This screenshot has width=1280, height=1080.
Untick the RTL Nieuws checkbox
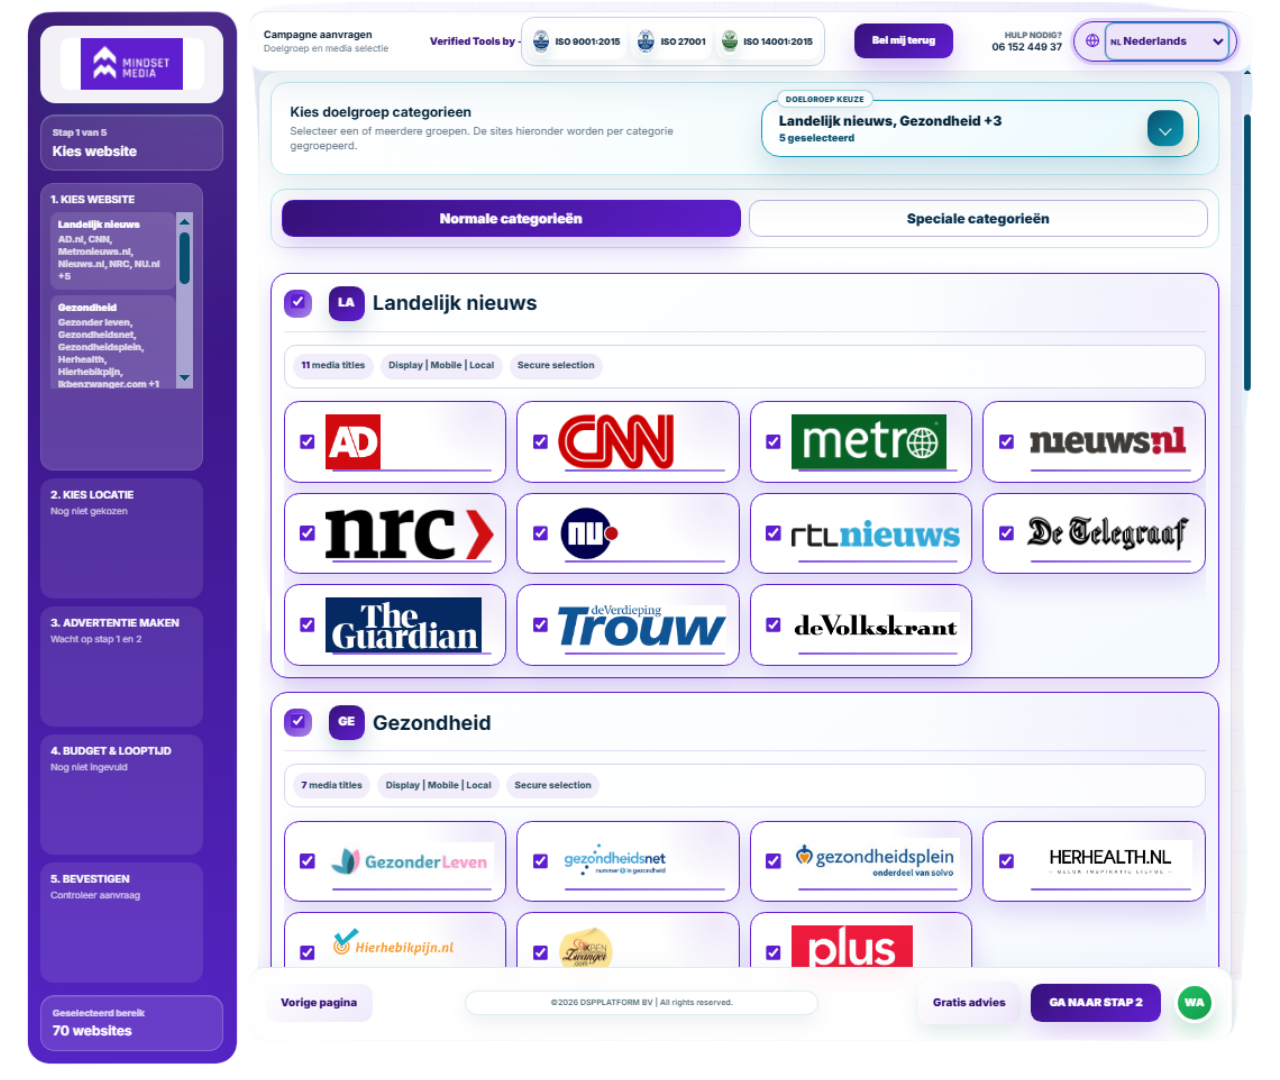(773, 534)
